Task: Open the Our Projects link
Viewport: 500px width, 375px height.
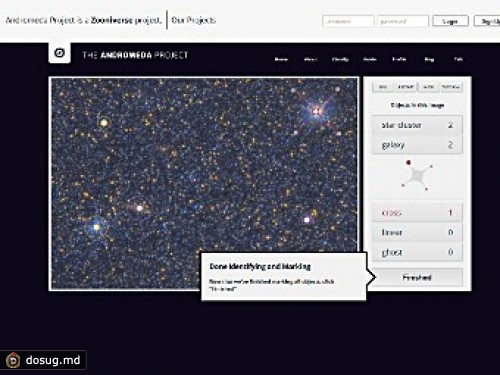Action: coord(194,20)
